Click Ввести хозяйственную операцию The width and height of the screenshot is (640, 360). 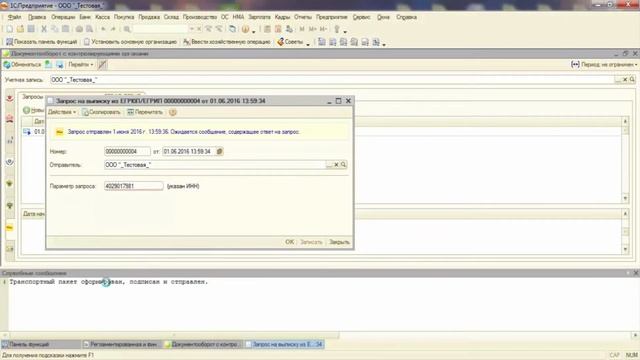tap(227, 42)
